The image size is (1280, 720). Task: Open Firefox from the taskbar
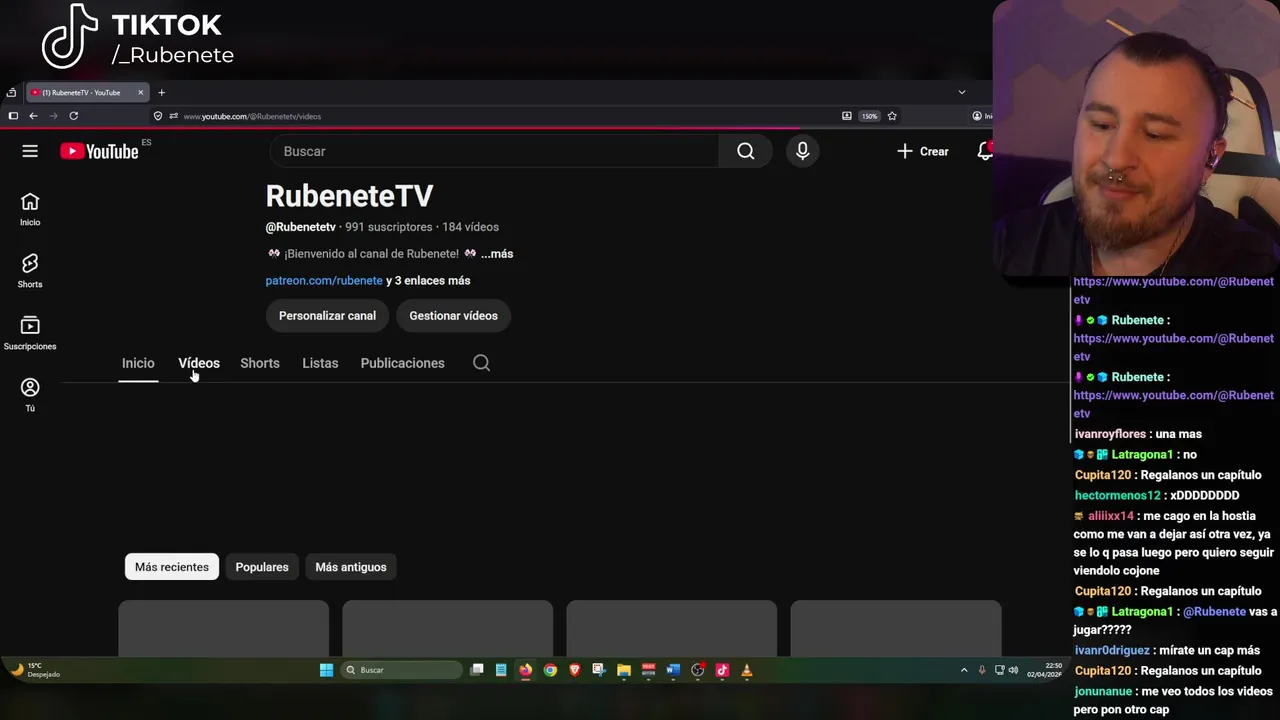coord(525,670)
